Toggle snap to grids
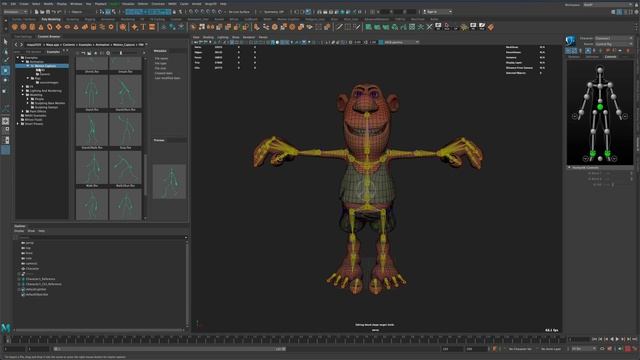Image resolution: width=640 pixels, height=360 pixels. pyautogui.click(x=191, y=12)
